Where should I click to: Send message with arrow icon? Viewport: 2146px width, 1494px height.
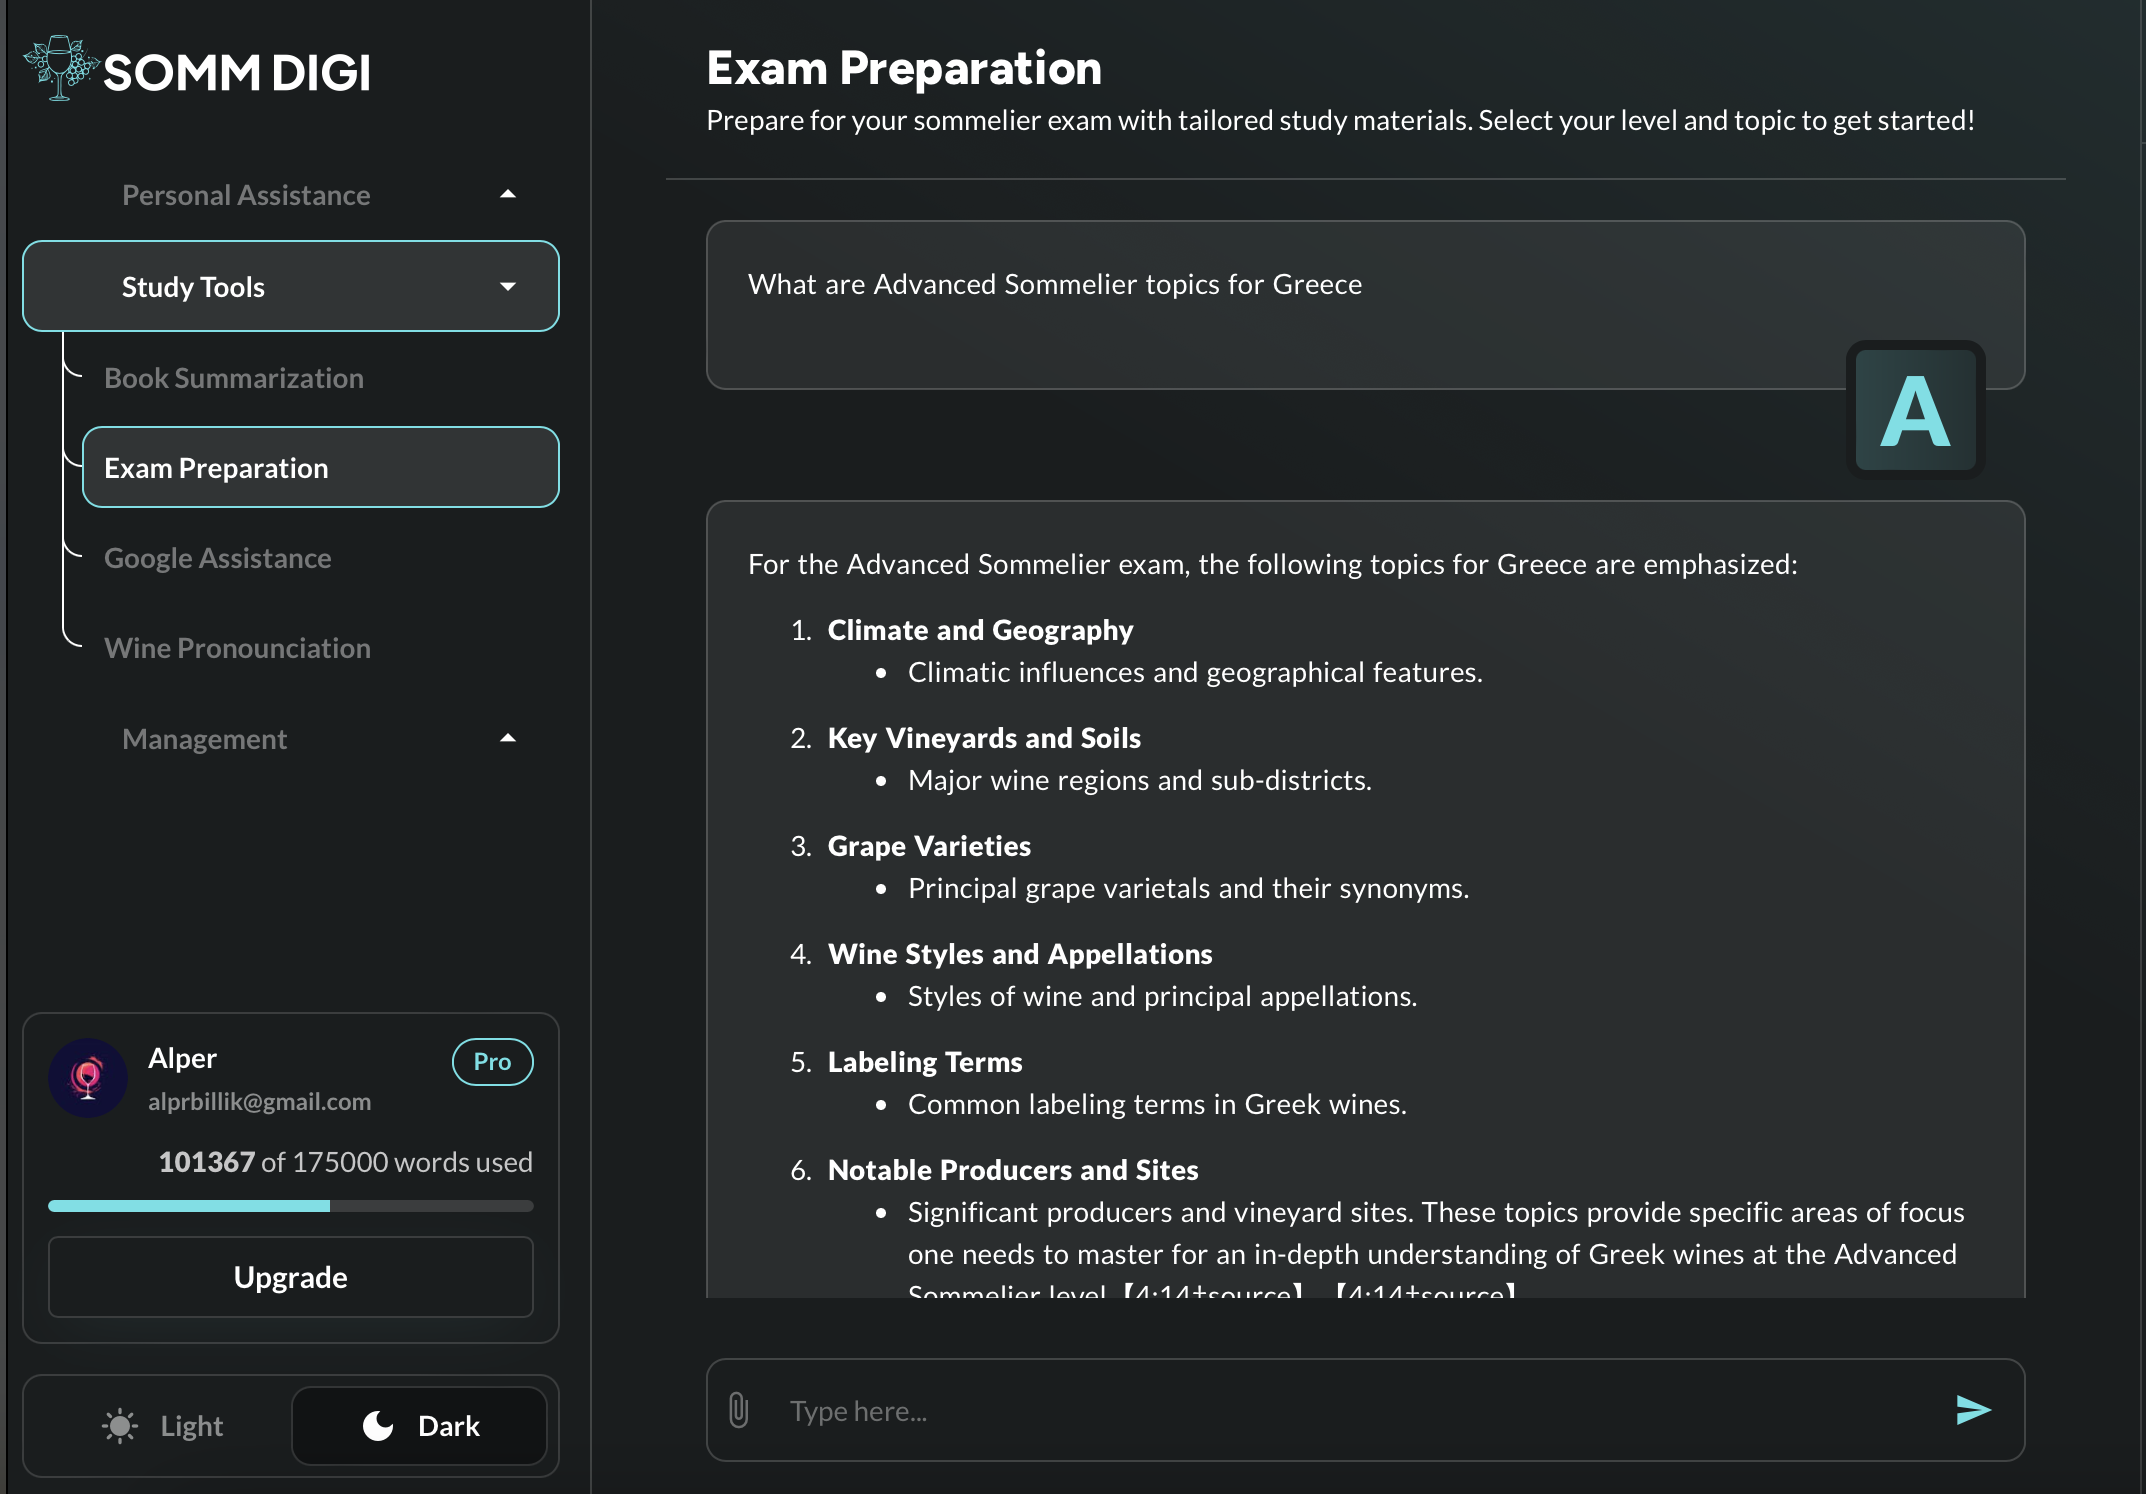pos(1972,1410)
